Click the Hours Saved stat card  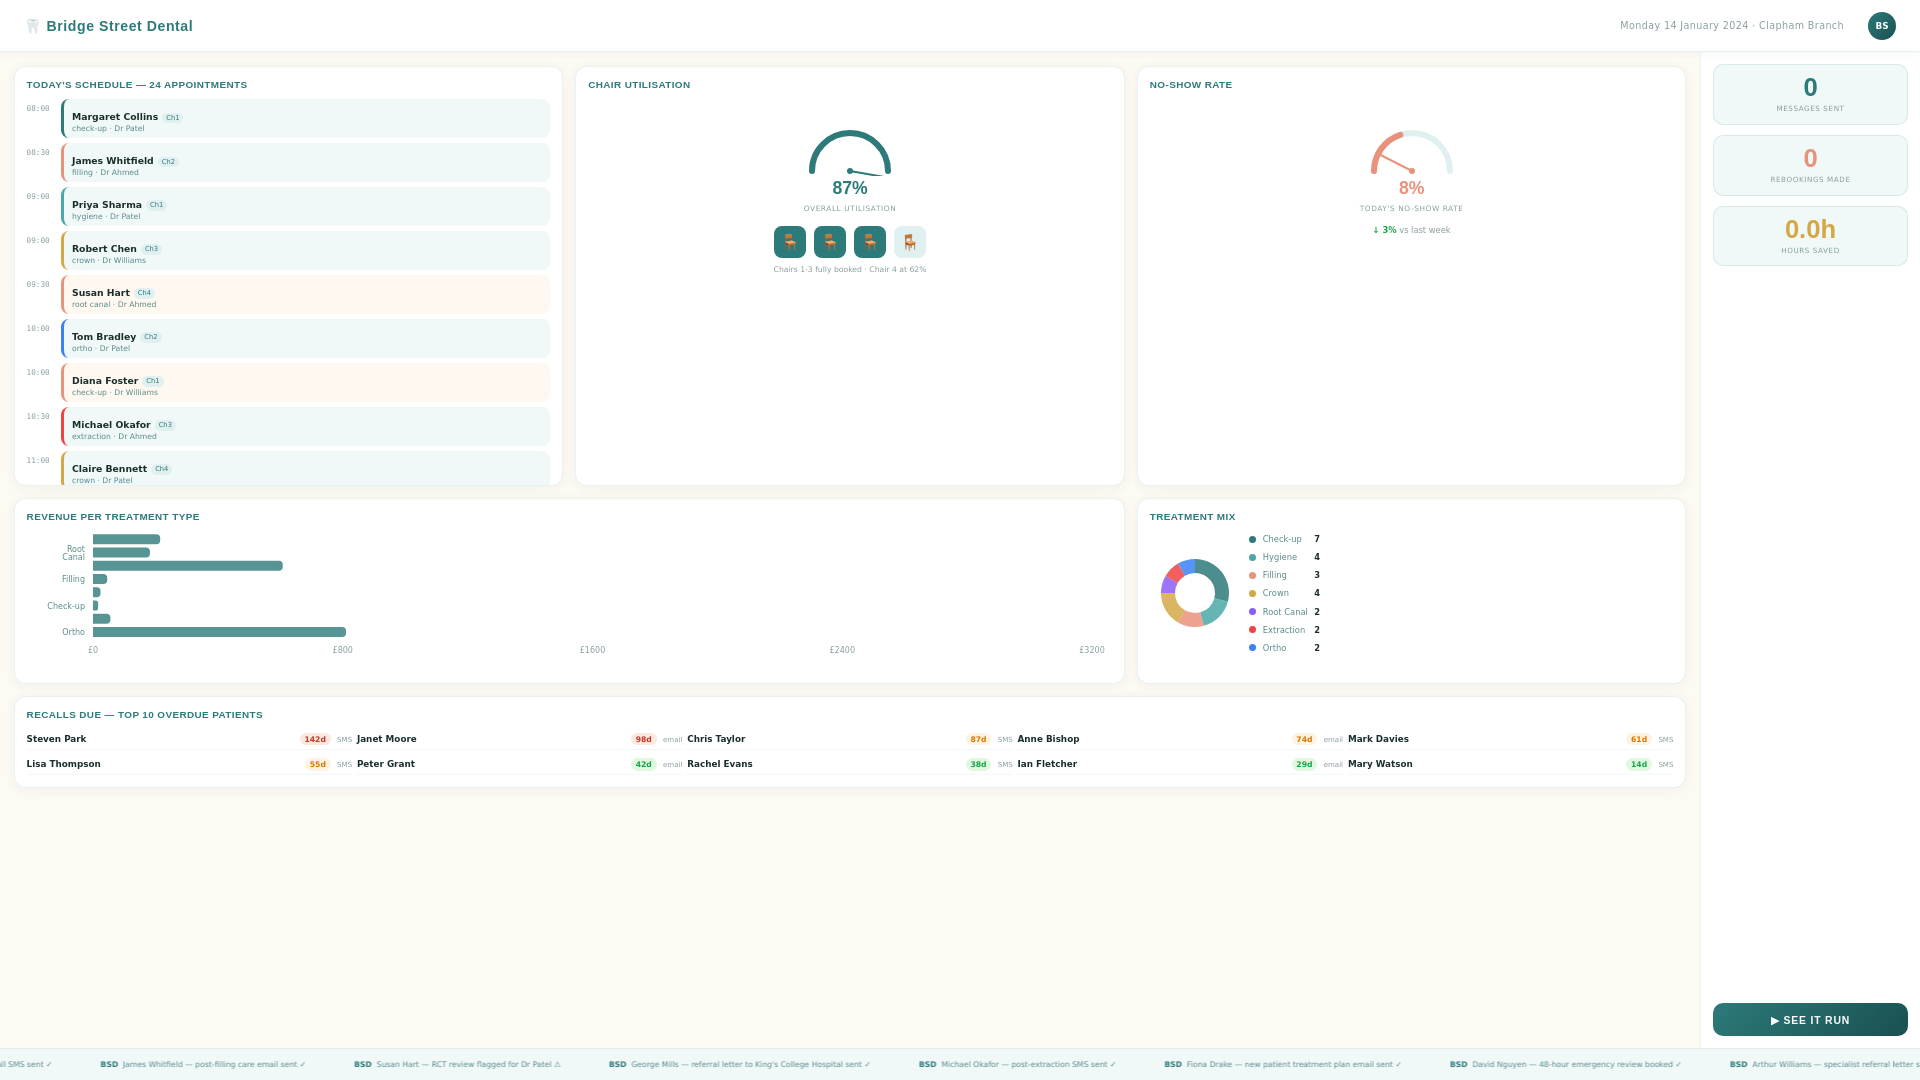1810,236
